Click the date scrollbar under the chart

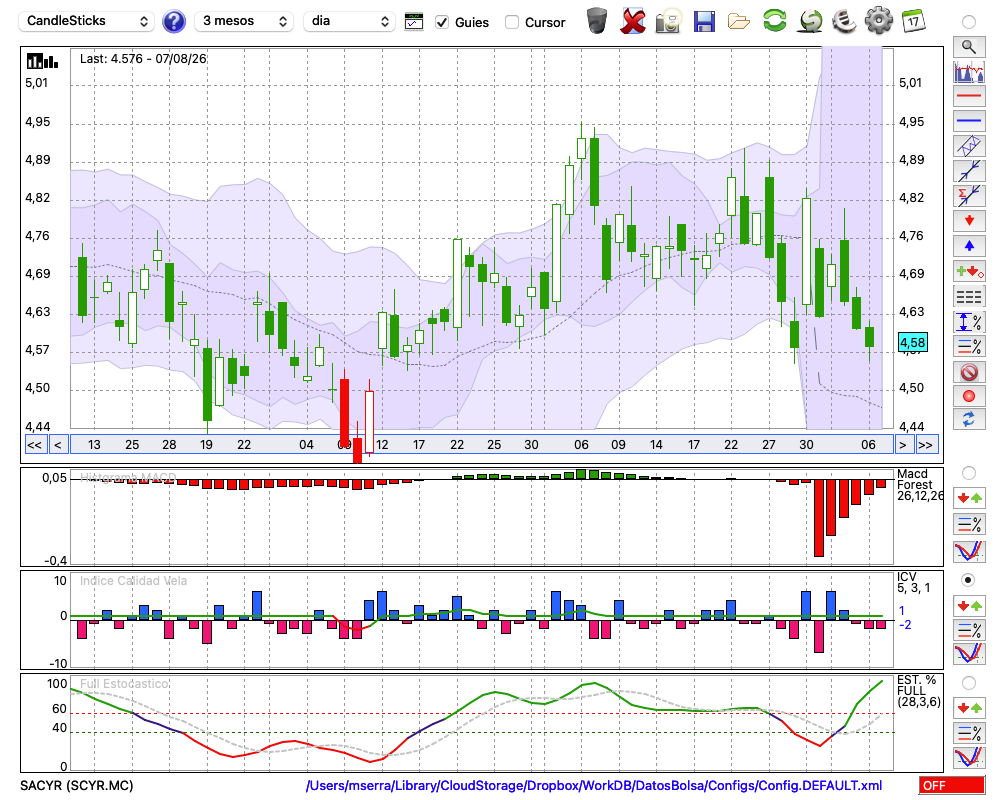[482, 445]
